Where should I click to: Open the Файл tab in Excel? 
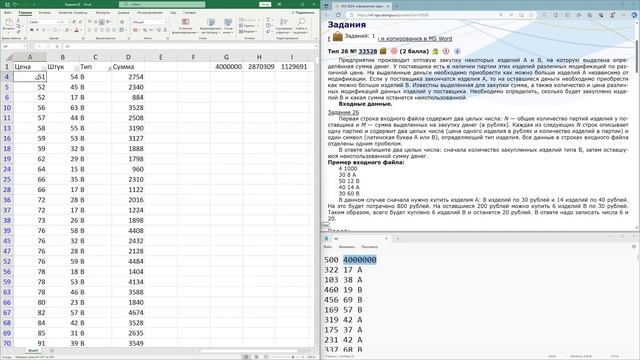8,13
